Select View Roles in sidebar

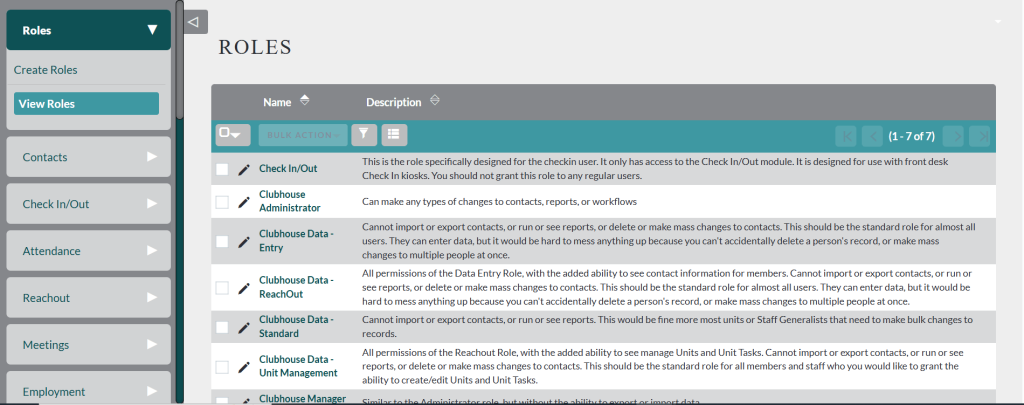pos(86,104)
